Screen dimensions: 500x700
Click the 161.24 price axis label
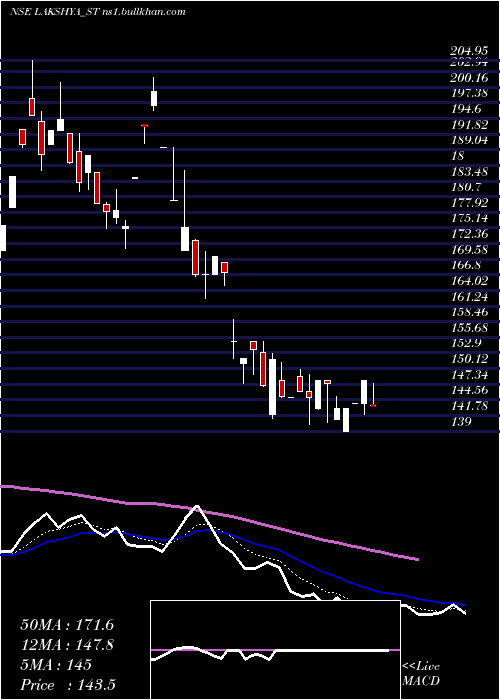click(469, 296)
